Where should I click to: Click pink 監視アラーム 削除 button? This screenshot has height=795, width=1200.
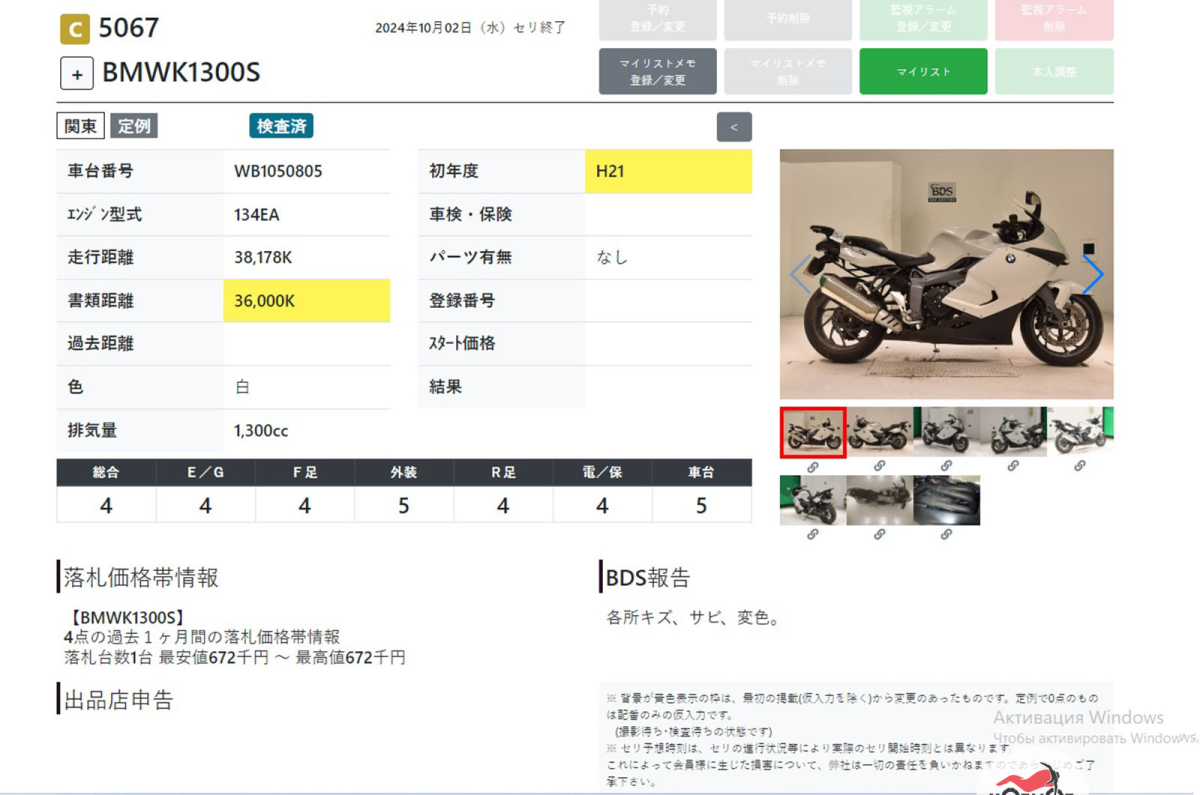click(1054, 18)
